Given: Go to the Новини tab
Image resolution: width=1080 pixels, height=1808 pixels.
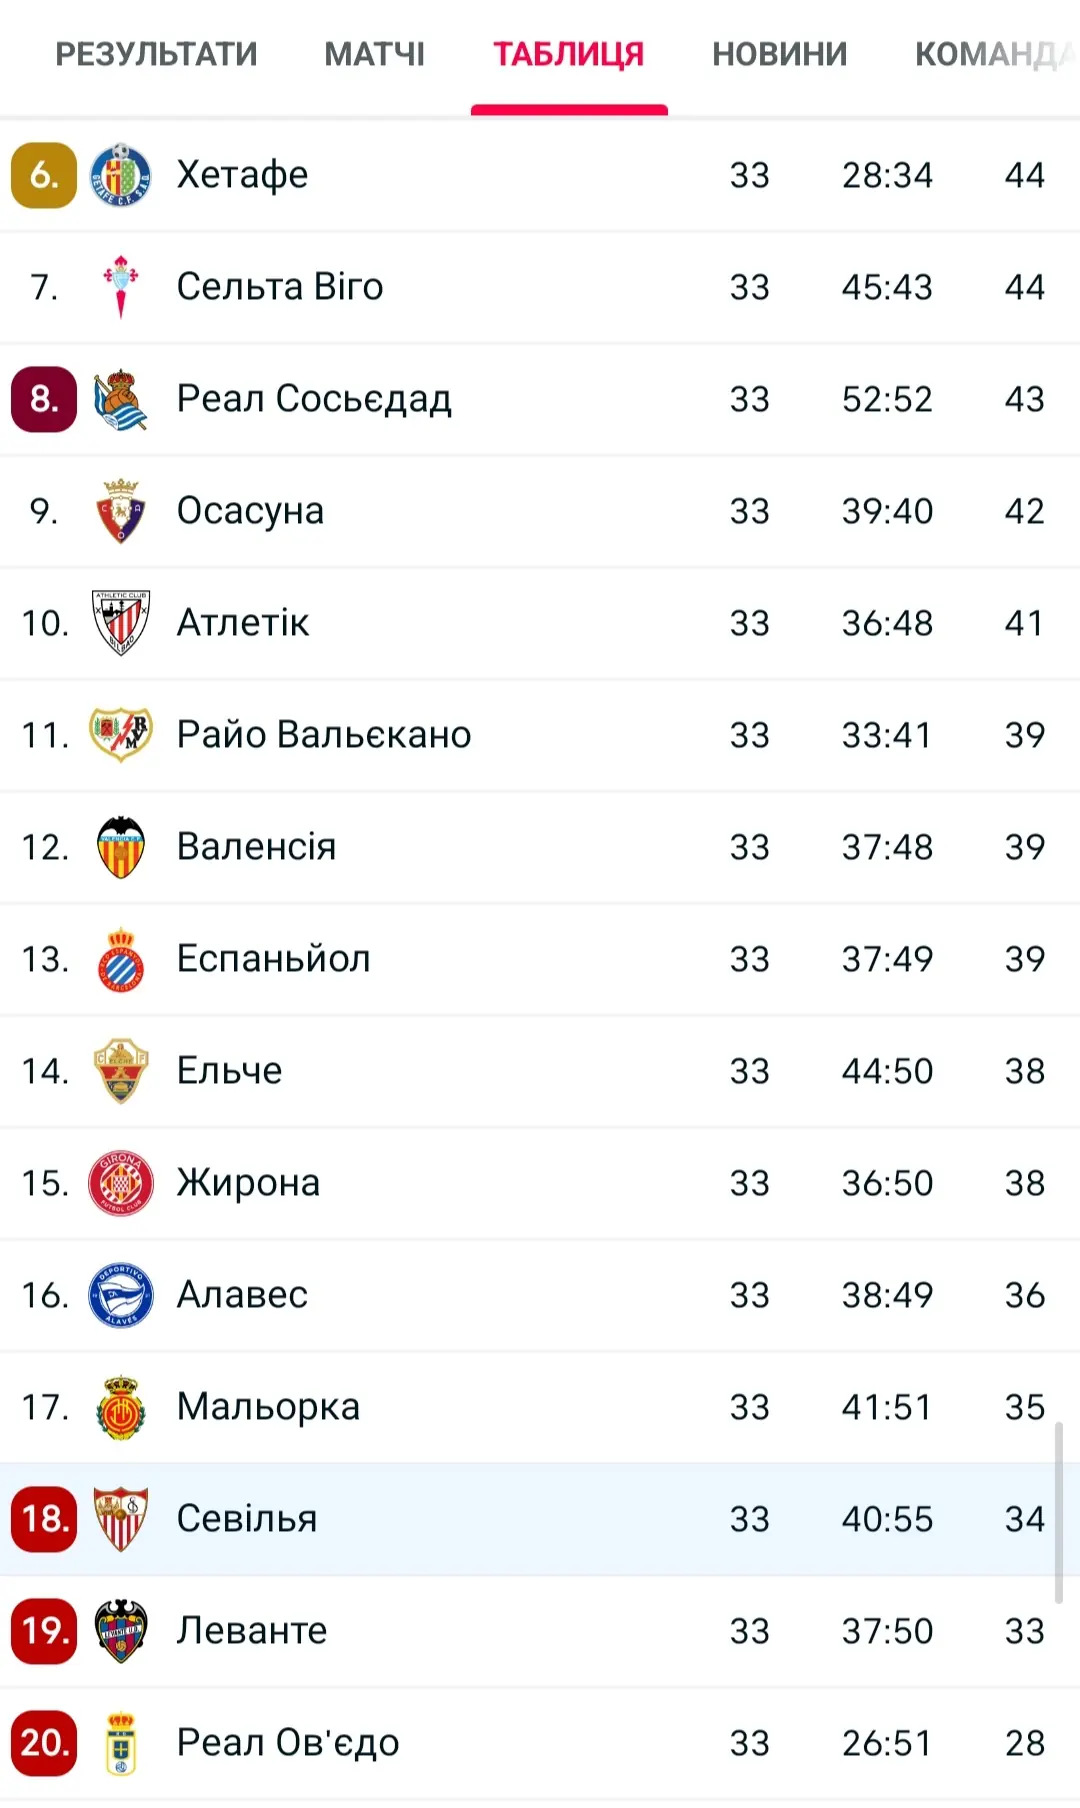Looking at the screenshot, I should [779, 54].
